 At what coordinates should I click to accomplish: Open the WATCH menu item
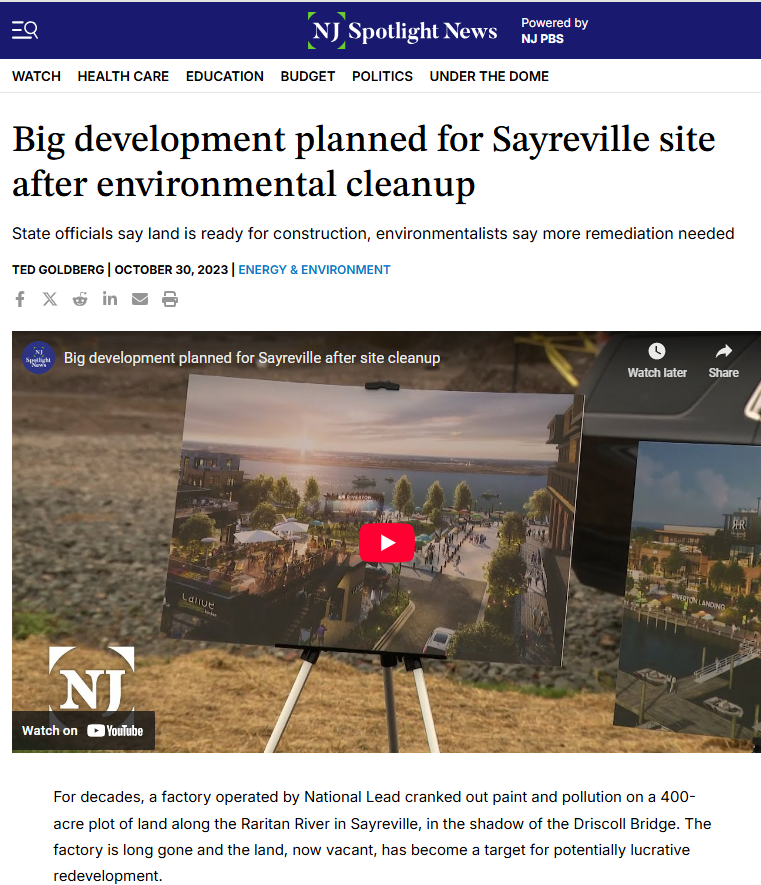36,76
